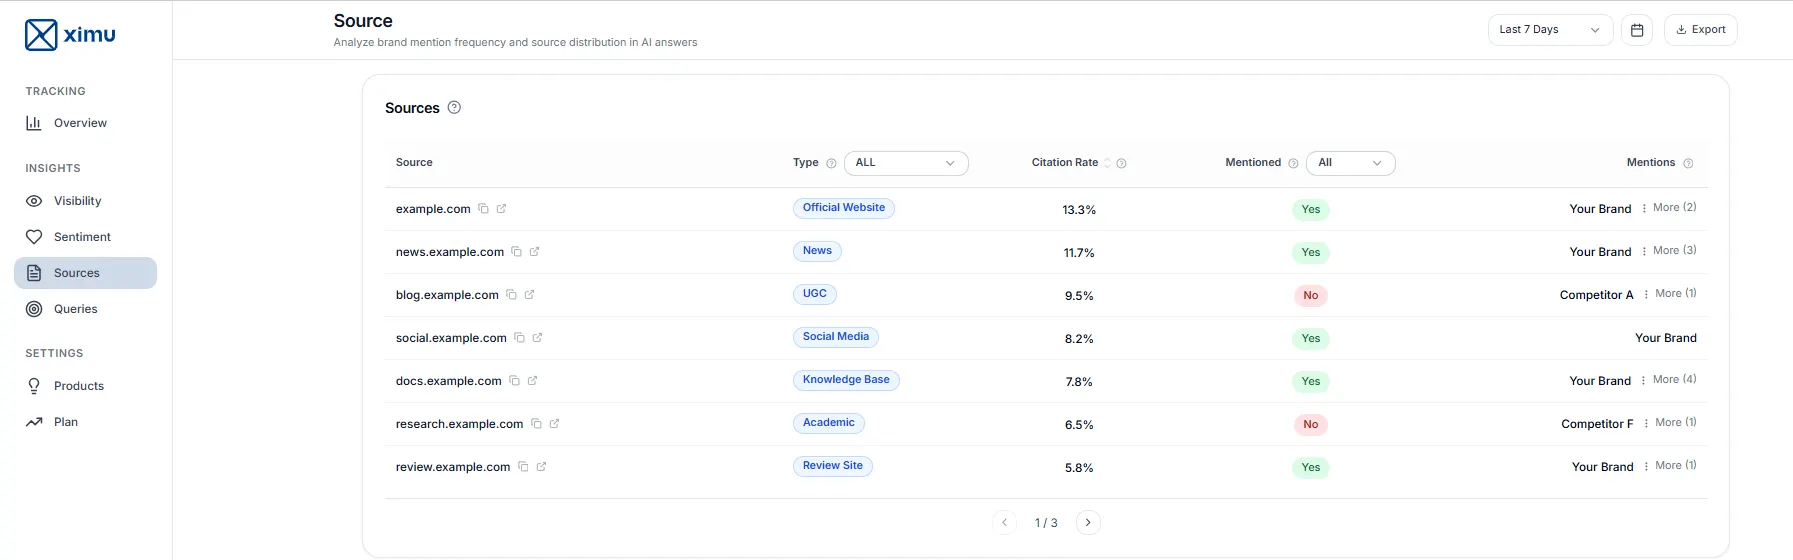Image resolution: width=1793 pixels, height=560 pixels.
Task: Expand the Last 7 Days dropdown
Action: pos(1549,30)
